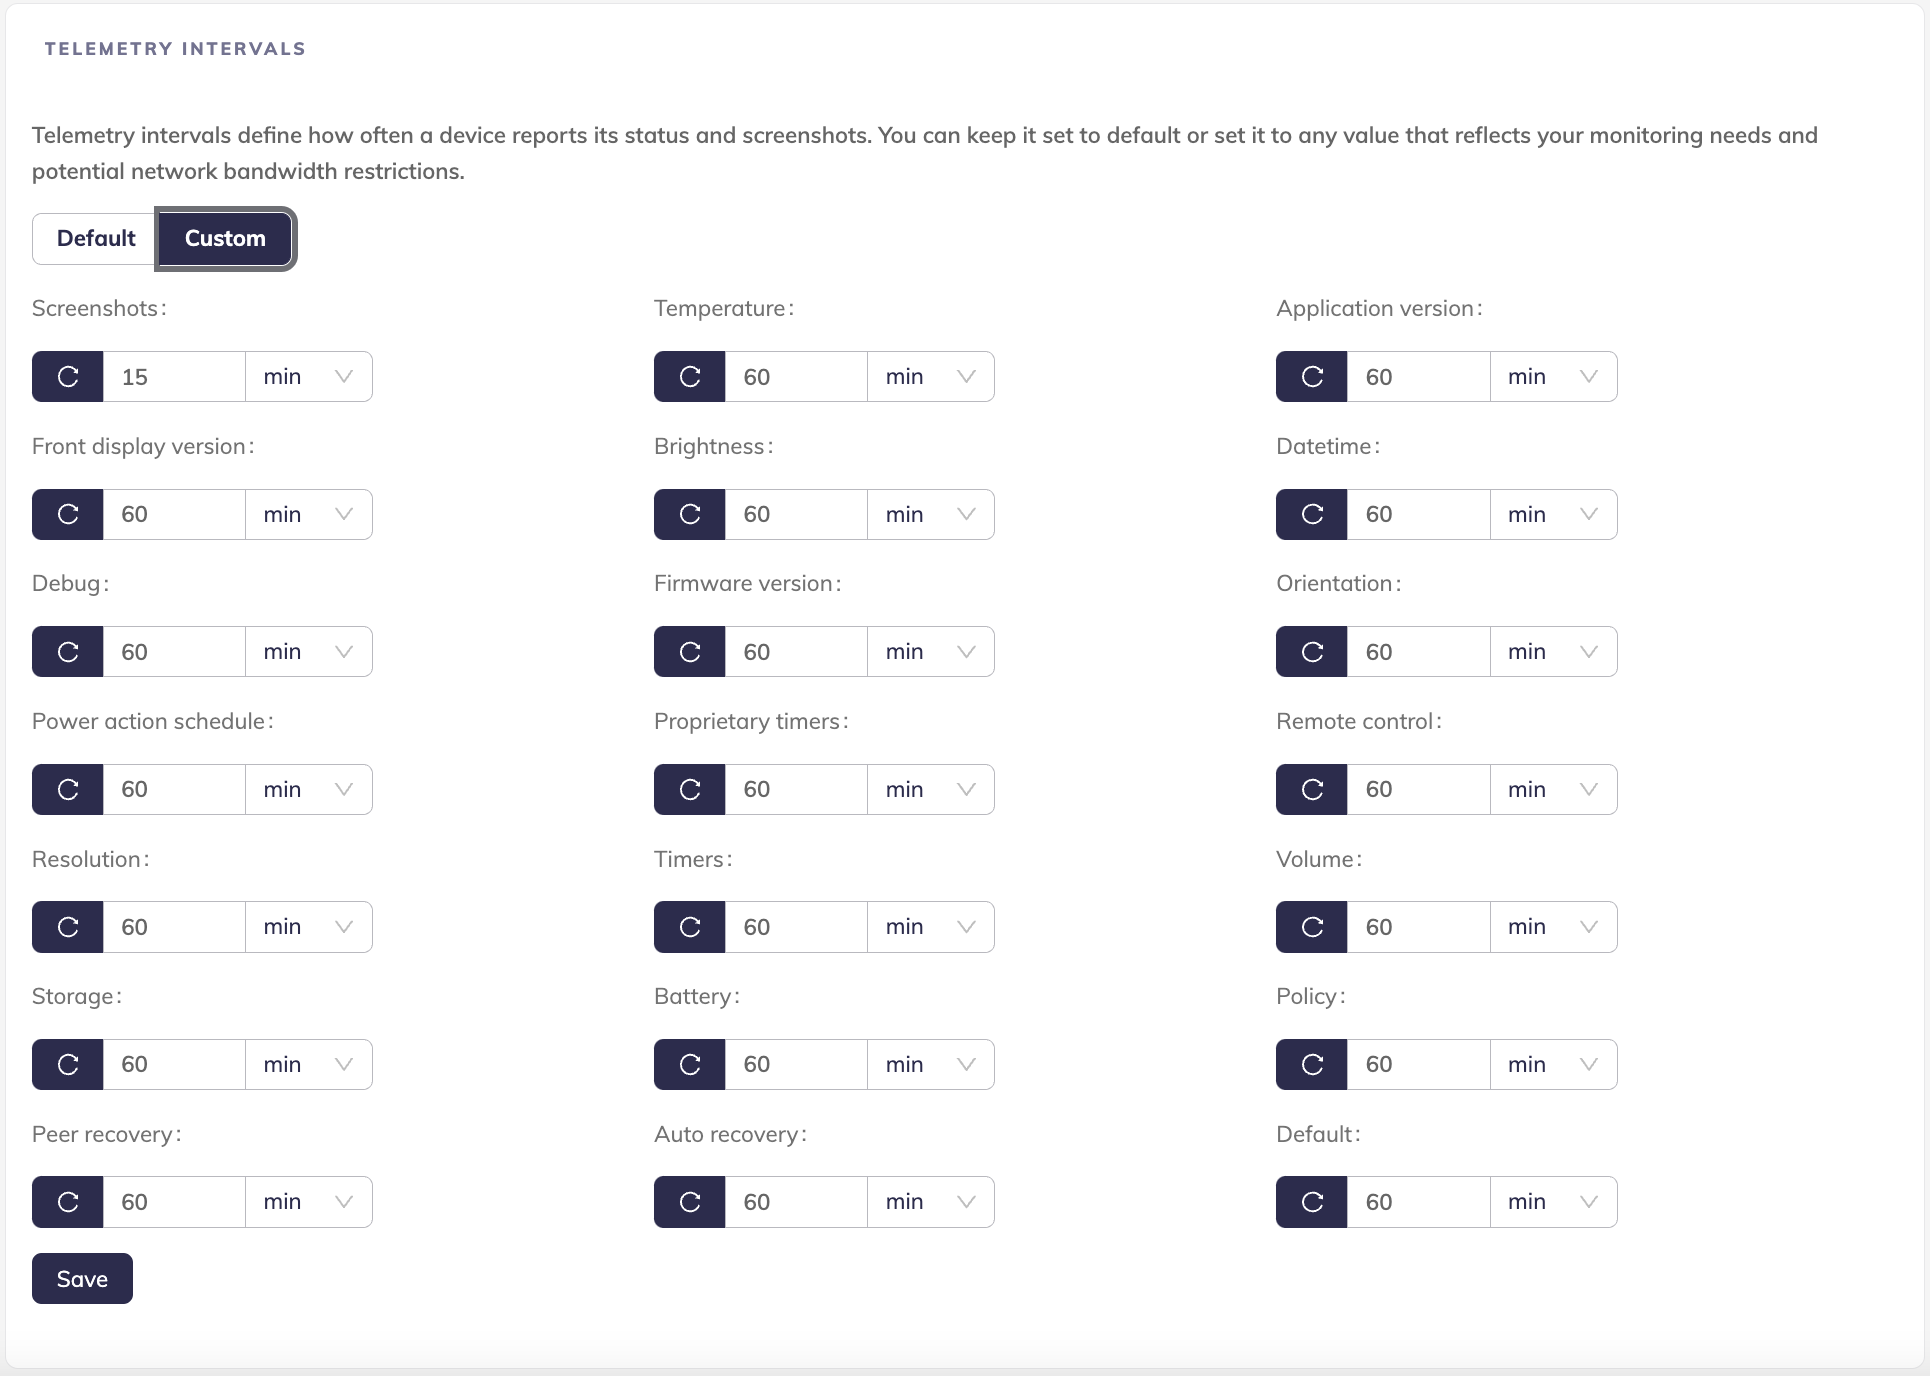Reset the Brightness interval value

tap(690, 514)
